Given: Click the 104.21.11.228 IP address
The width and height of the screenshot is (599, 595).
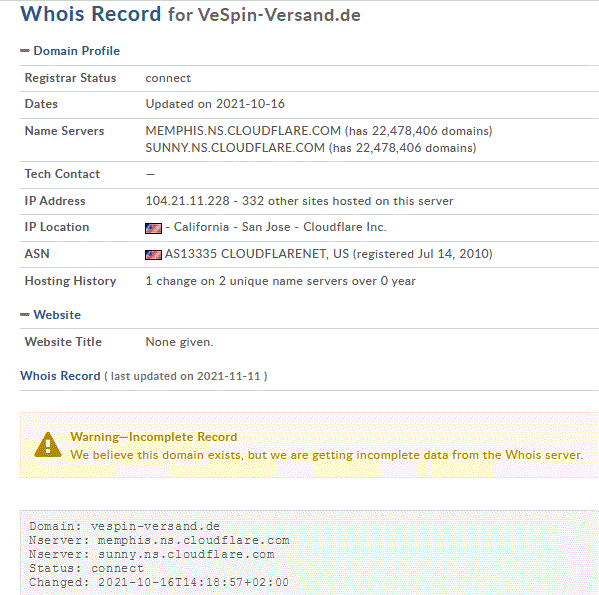Looking at the screenshot, I should click(188, 201).
